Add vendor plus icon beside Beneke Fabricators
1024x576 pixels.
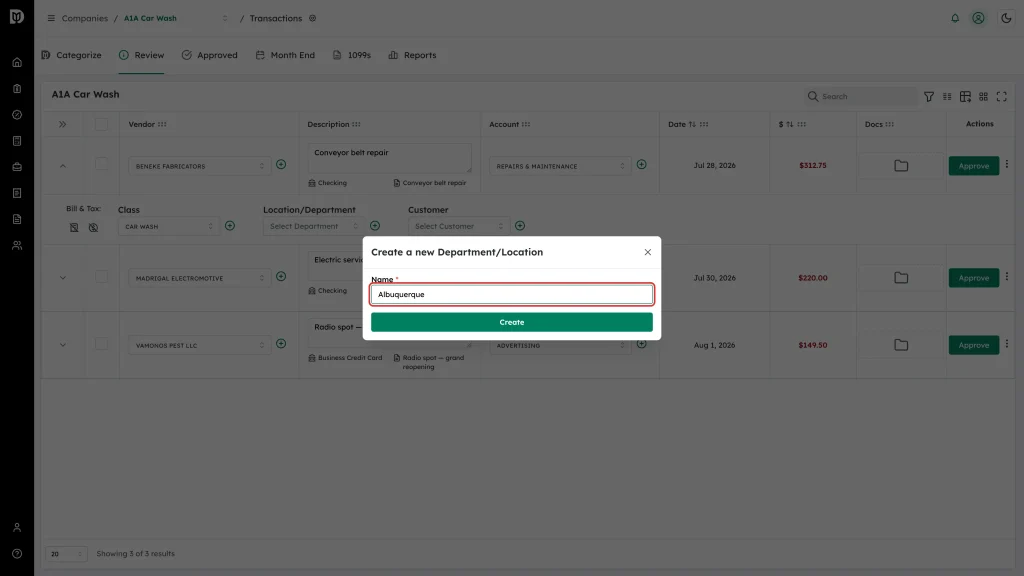click(x=281, y=165)
